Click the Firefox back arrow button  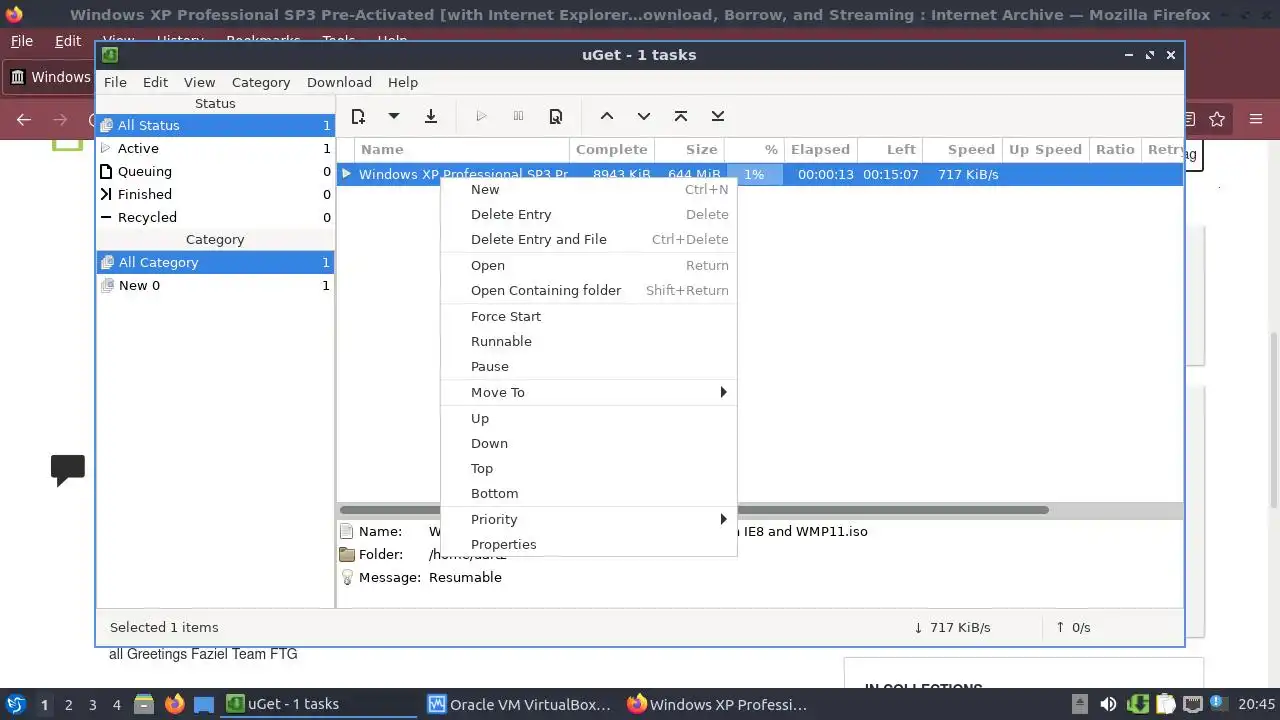[24, 119]
